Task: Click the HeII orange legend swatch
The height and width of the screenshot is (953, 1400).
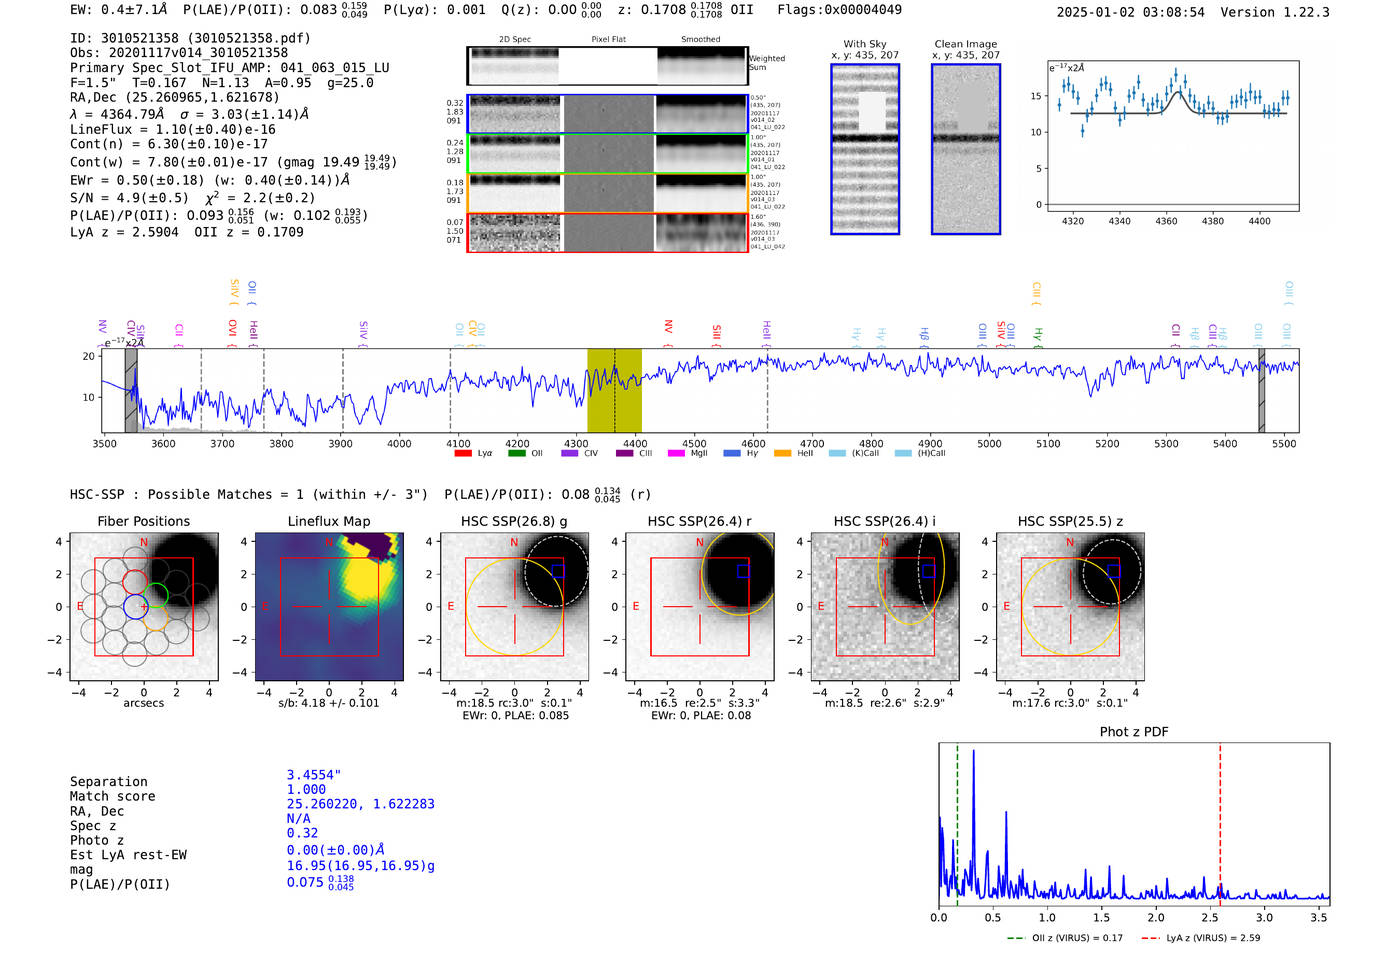Action: click(x=782, y=453)
